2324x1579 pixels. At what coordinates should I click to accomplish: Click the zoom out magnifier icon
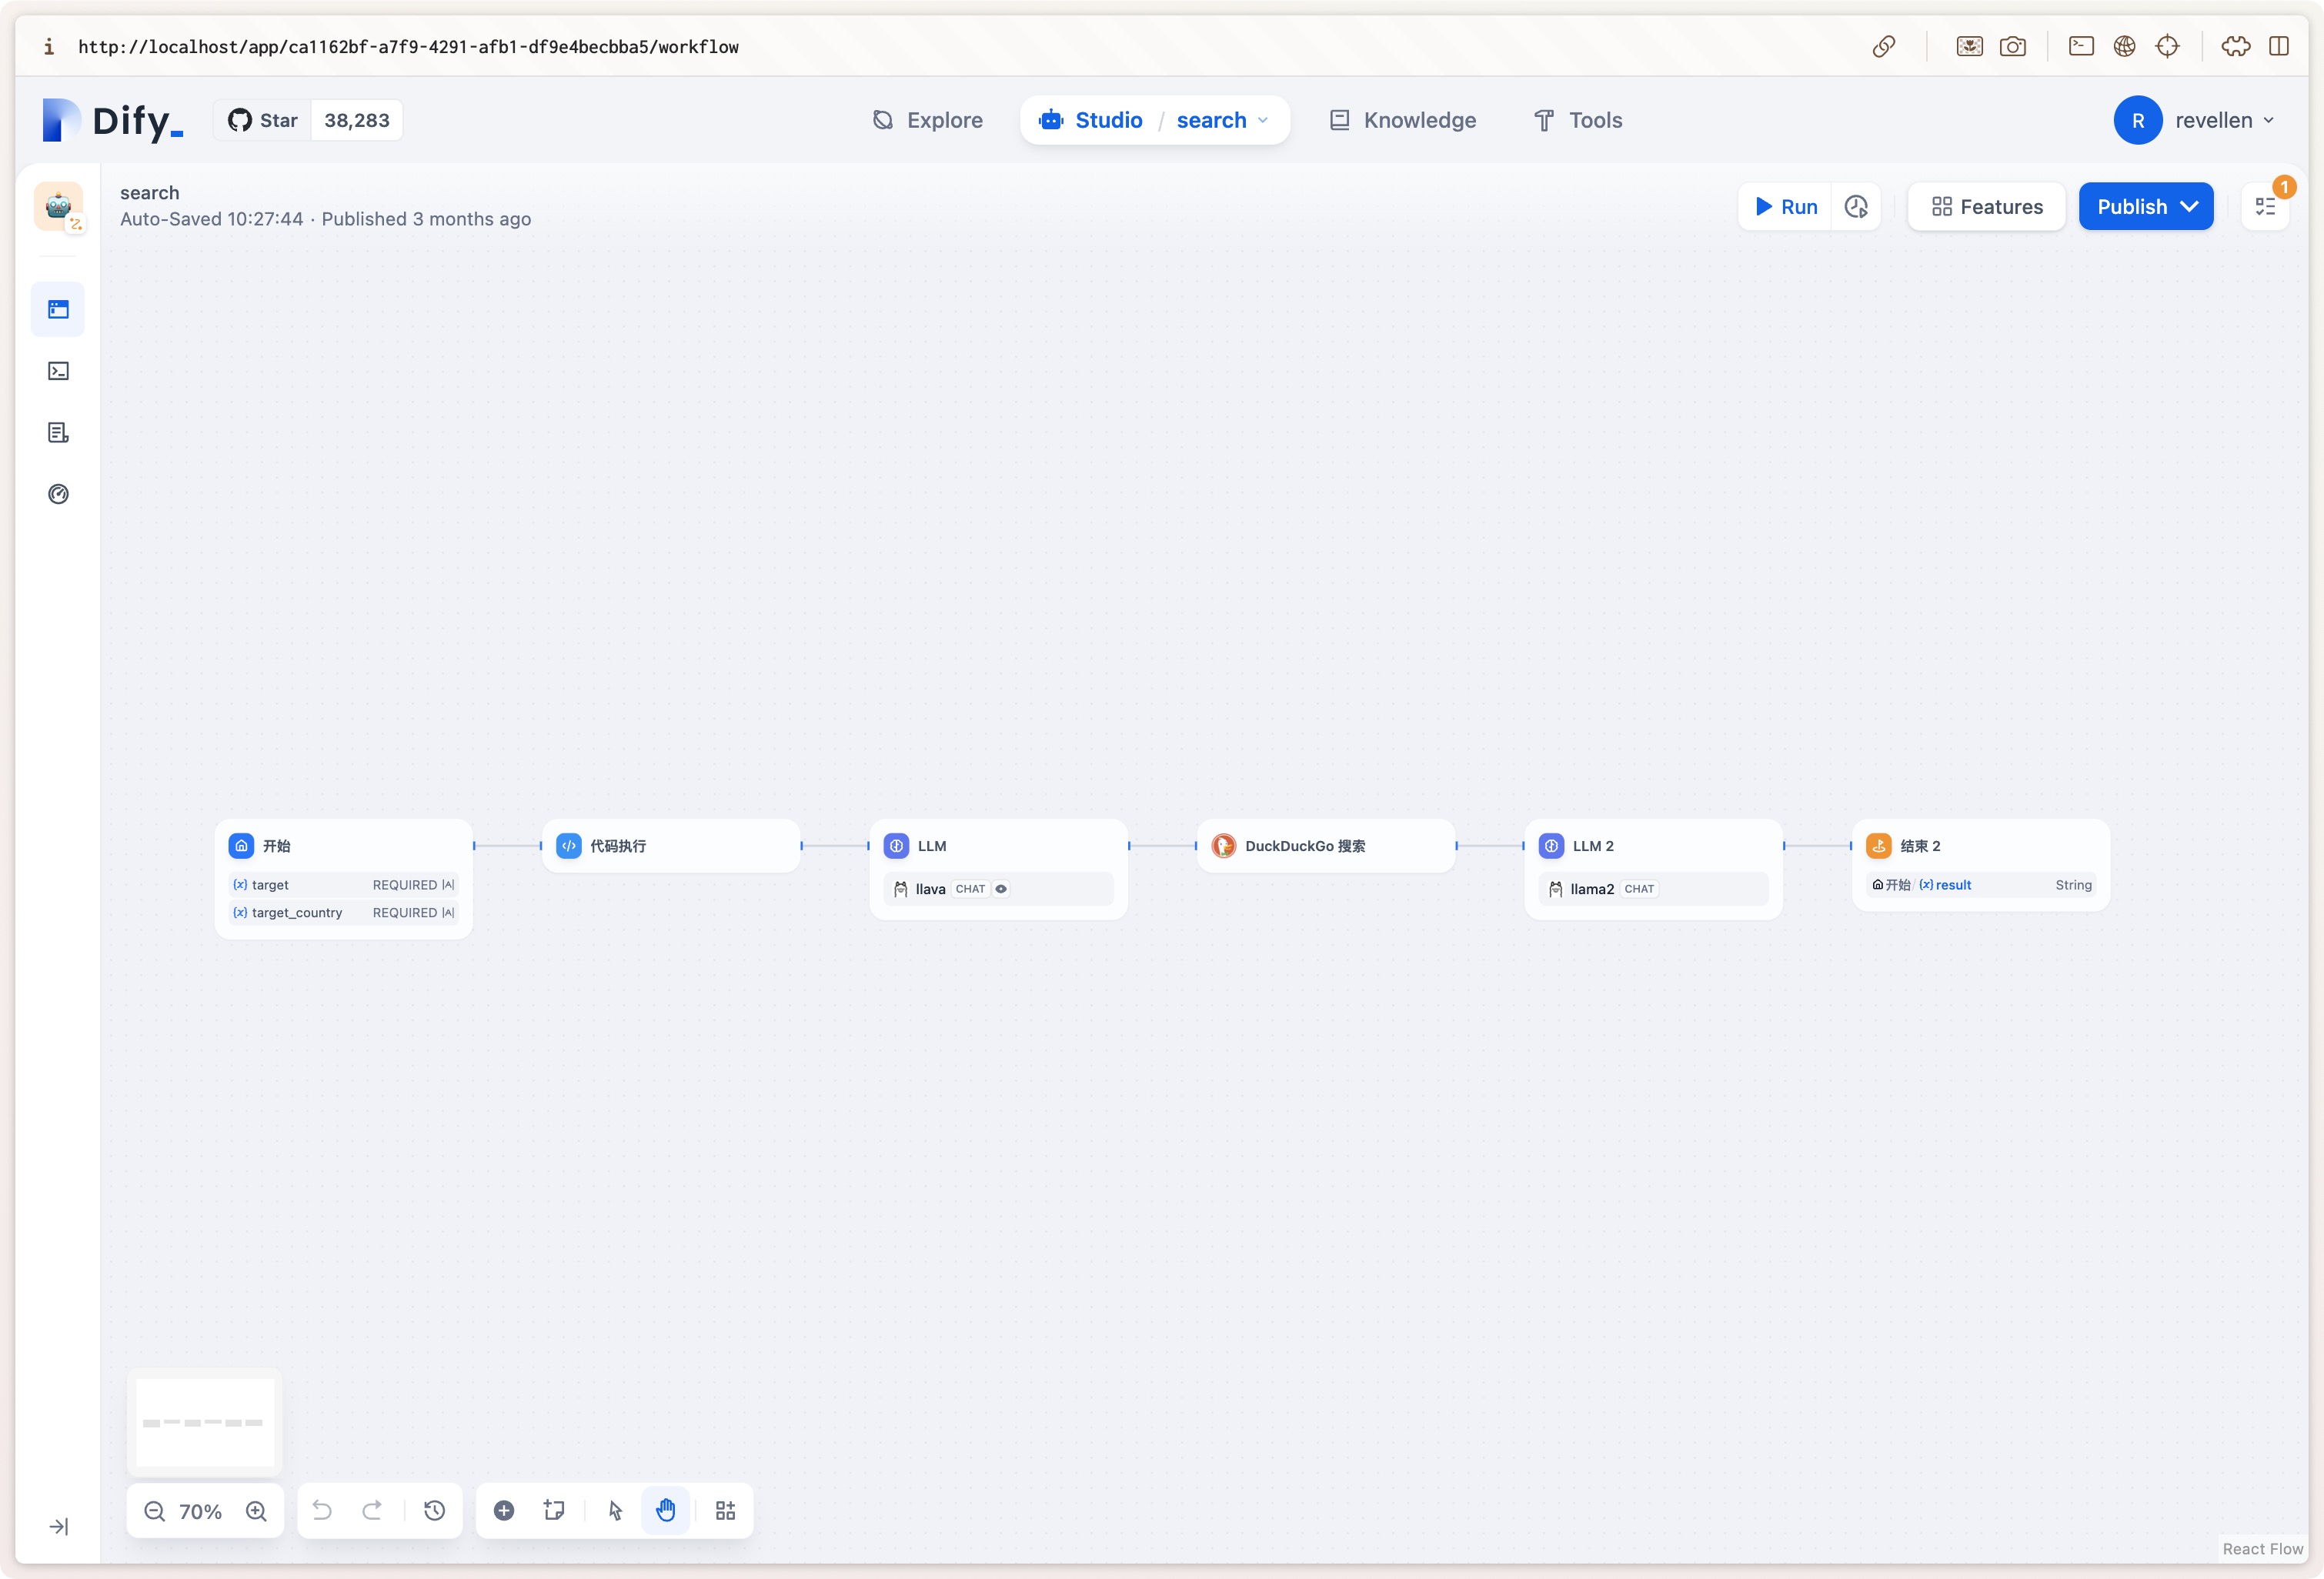pyautogui.click(x=154, y=1510)
